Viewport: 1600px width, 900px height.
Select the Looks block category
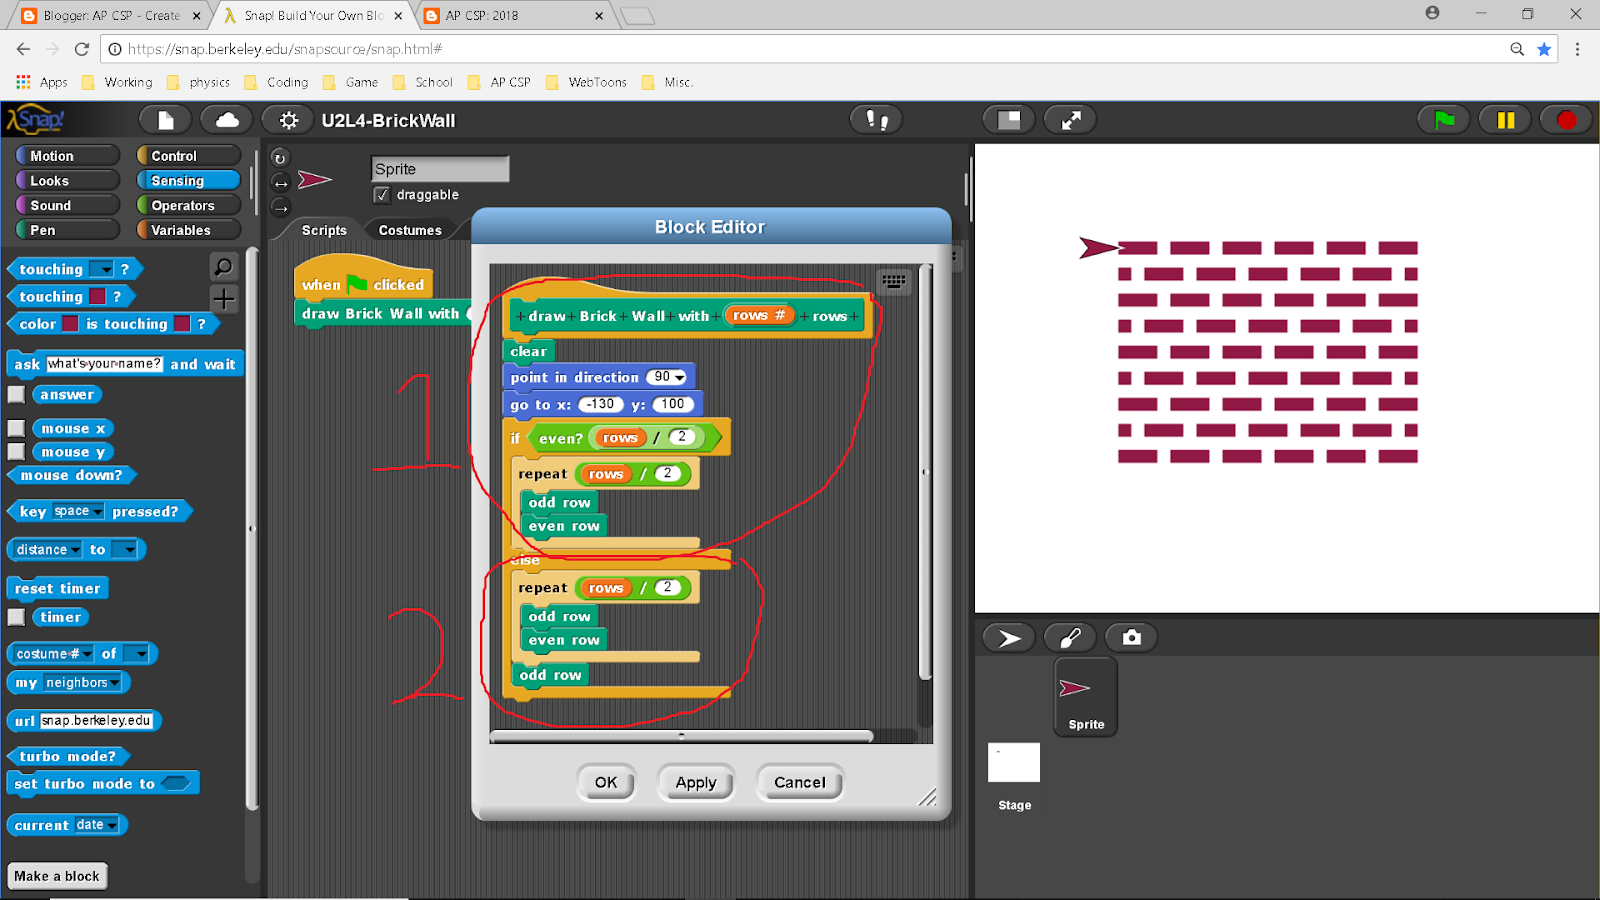click(68, 181)
